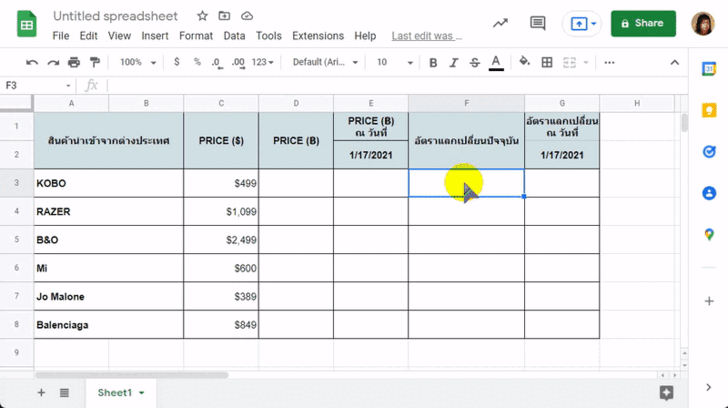Open the text color picker
The height and width of the screenshot is (408, 728).
[496, 62]
